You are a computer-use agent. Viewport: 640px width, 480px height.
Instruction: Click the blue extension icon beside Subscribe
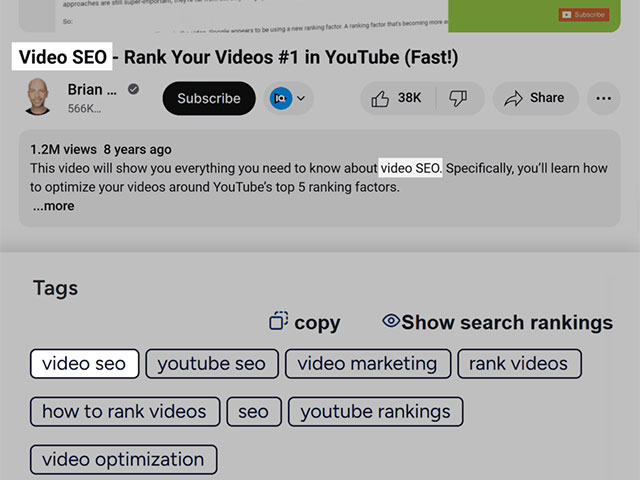[281, 98]
